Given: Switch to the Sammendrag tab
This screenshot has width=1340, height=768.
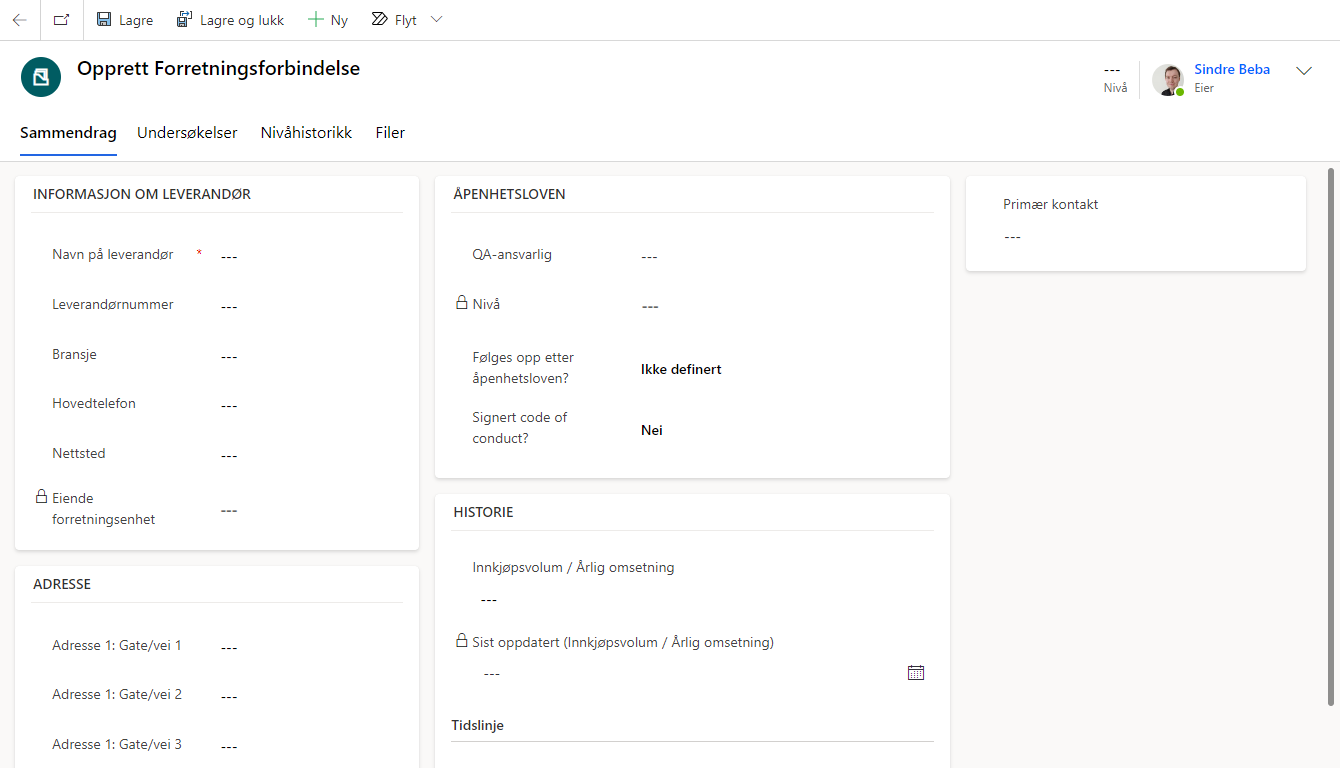Looking at the screenshot, I should pyautogui.click(x=68, y=133).
